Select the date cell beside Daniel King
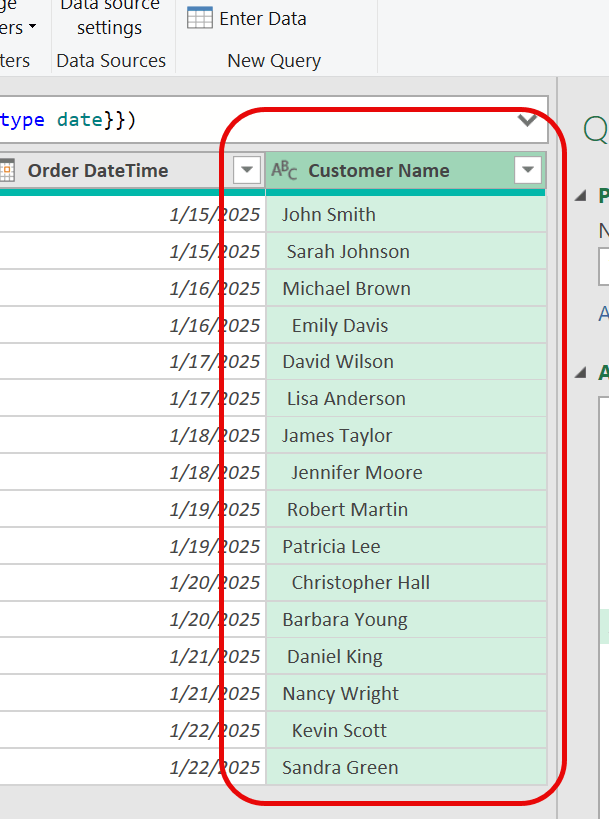Image resolution: width=609 pixels, height=819 pixels. tap(133, 657)
